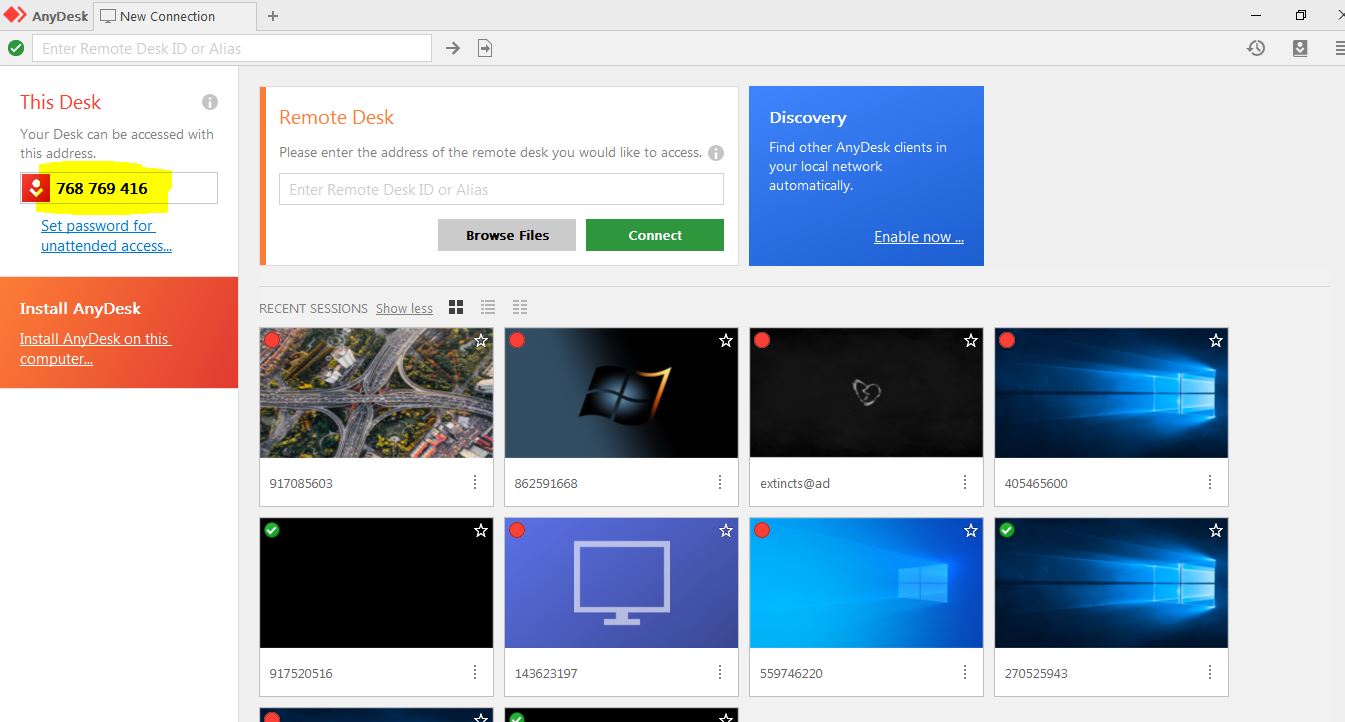Click the Discovery panel heading

coord(808,117)
